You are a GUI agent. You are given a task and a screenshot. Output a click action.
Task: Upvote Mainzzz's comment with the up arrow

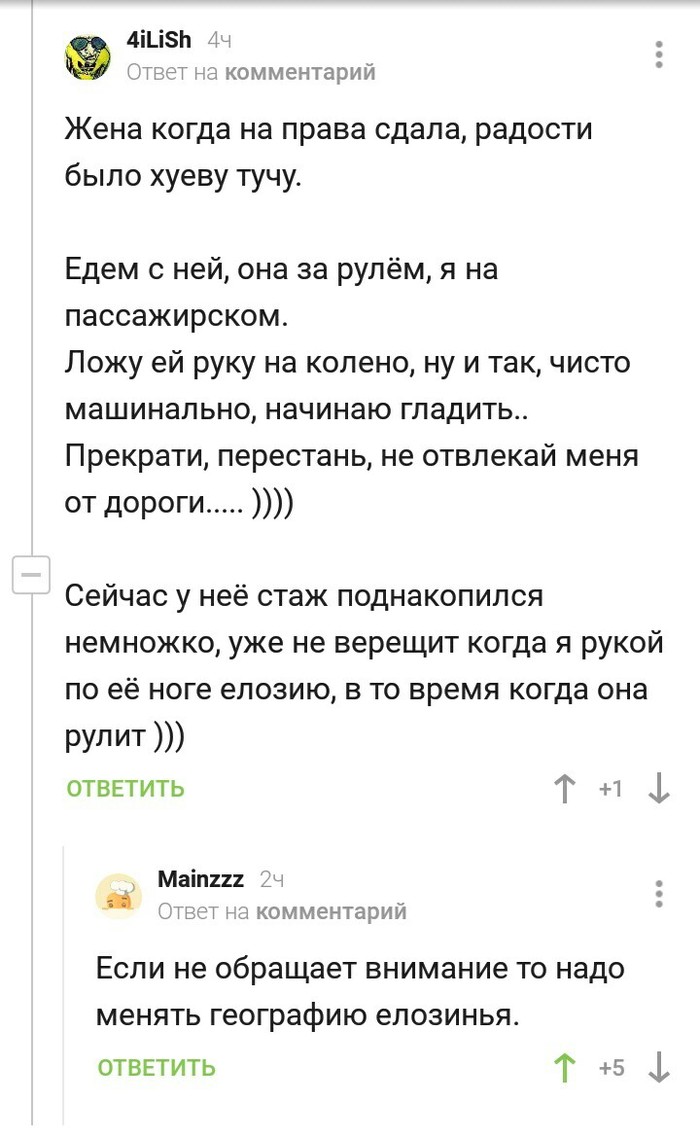[565, 1068]
